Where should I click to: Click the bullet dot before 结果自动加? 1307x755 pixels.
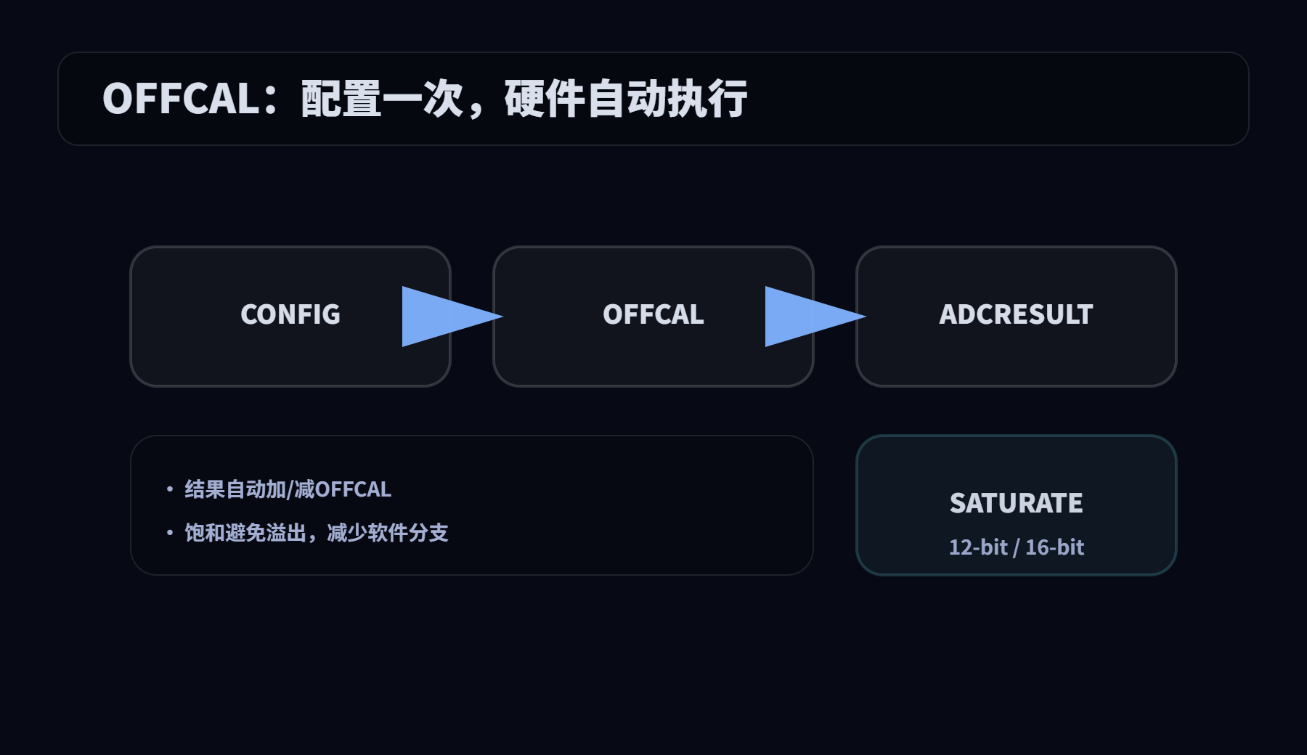coord(170,489)
